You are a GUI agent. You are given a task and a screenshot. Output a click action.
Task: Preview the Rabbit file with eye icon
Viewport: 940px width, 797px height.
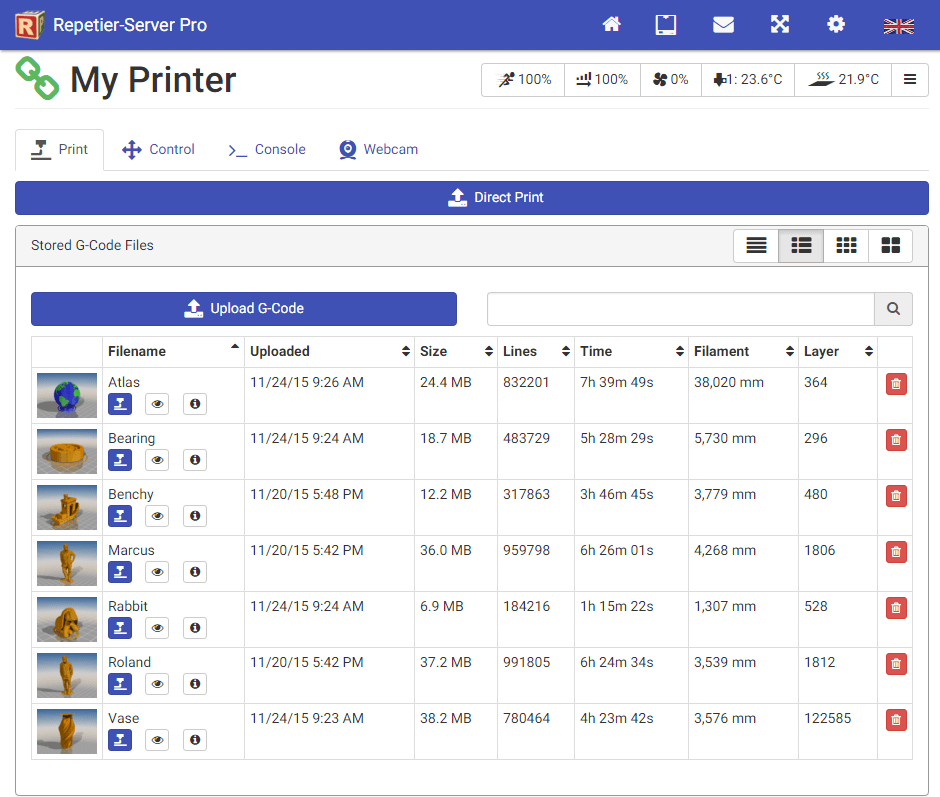[157, 628]
